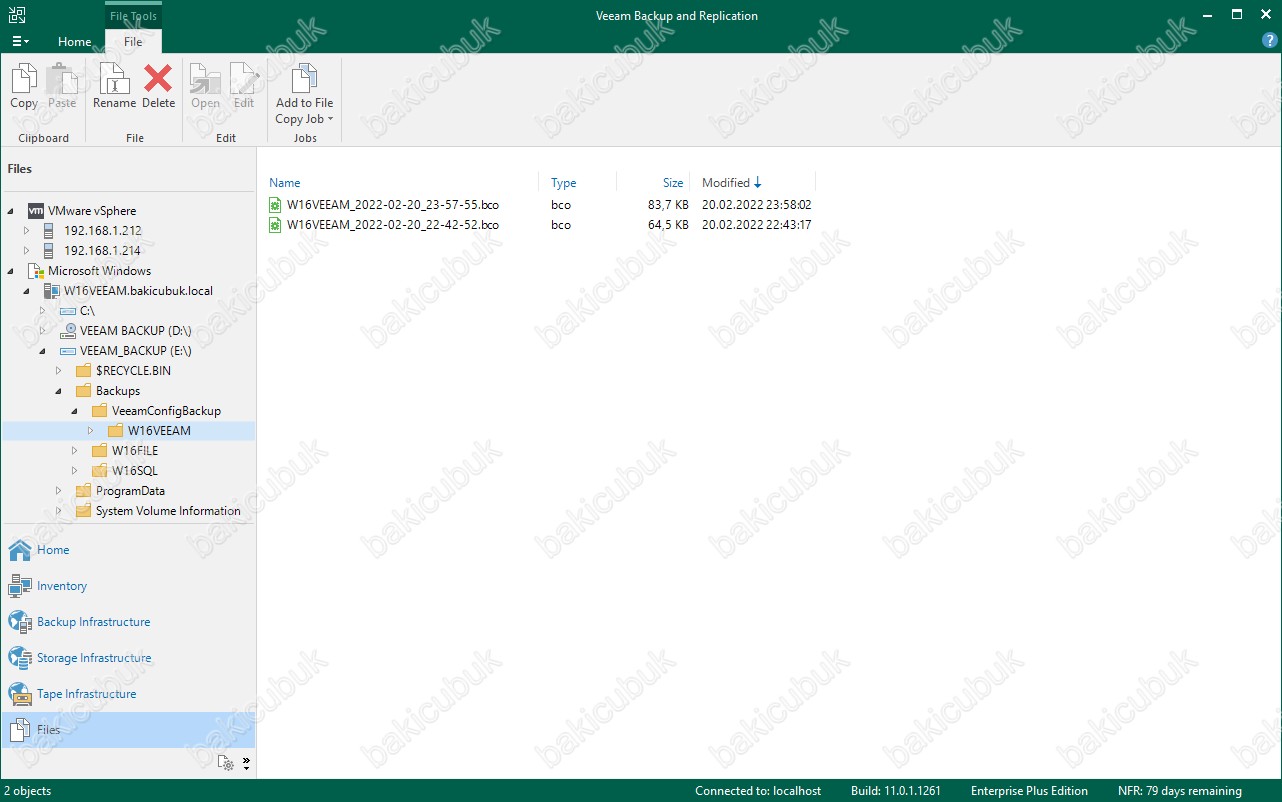Click Enterprise Plus Edition status text
Viewport: 1282px width, 802px height.
click(x=1029, y=791)
